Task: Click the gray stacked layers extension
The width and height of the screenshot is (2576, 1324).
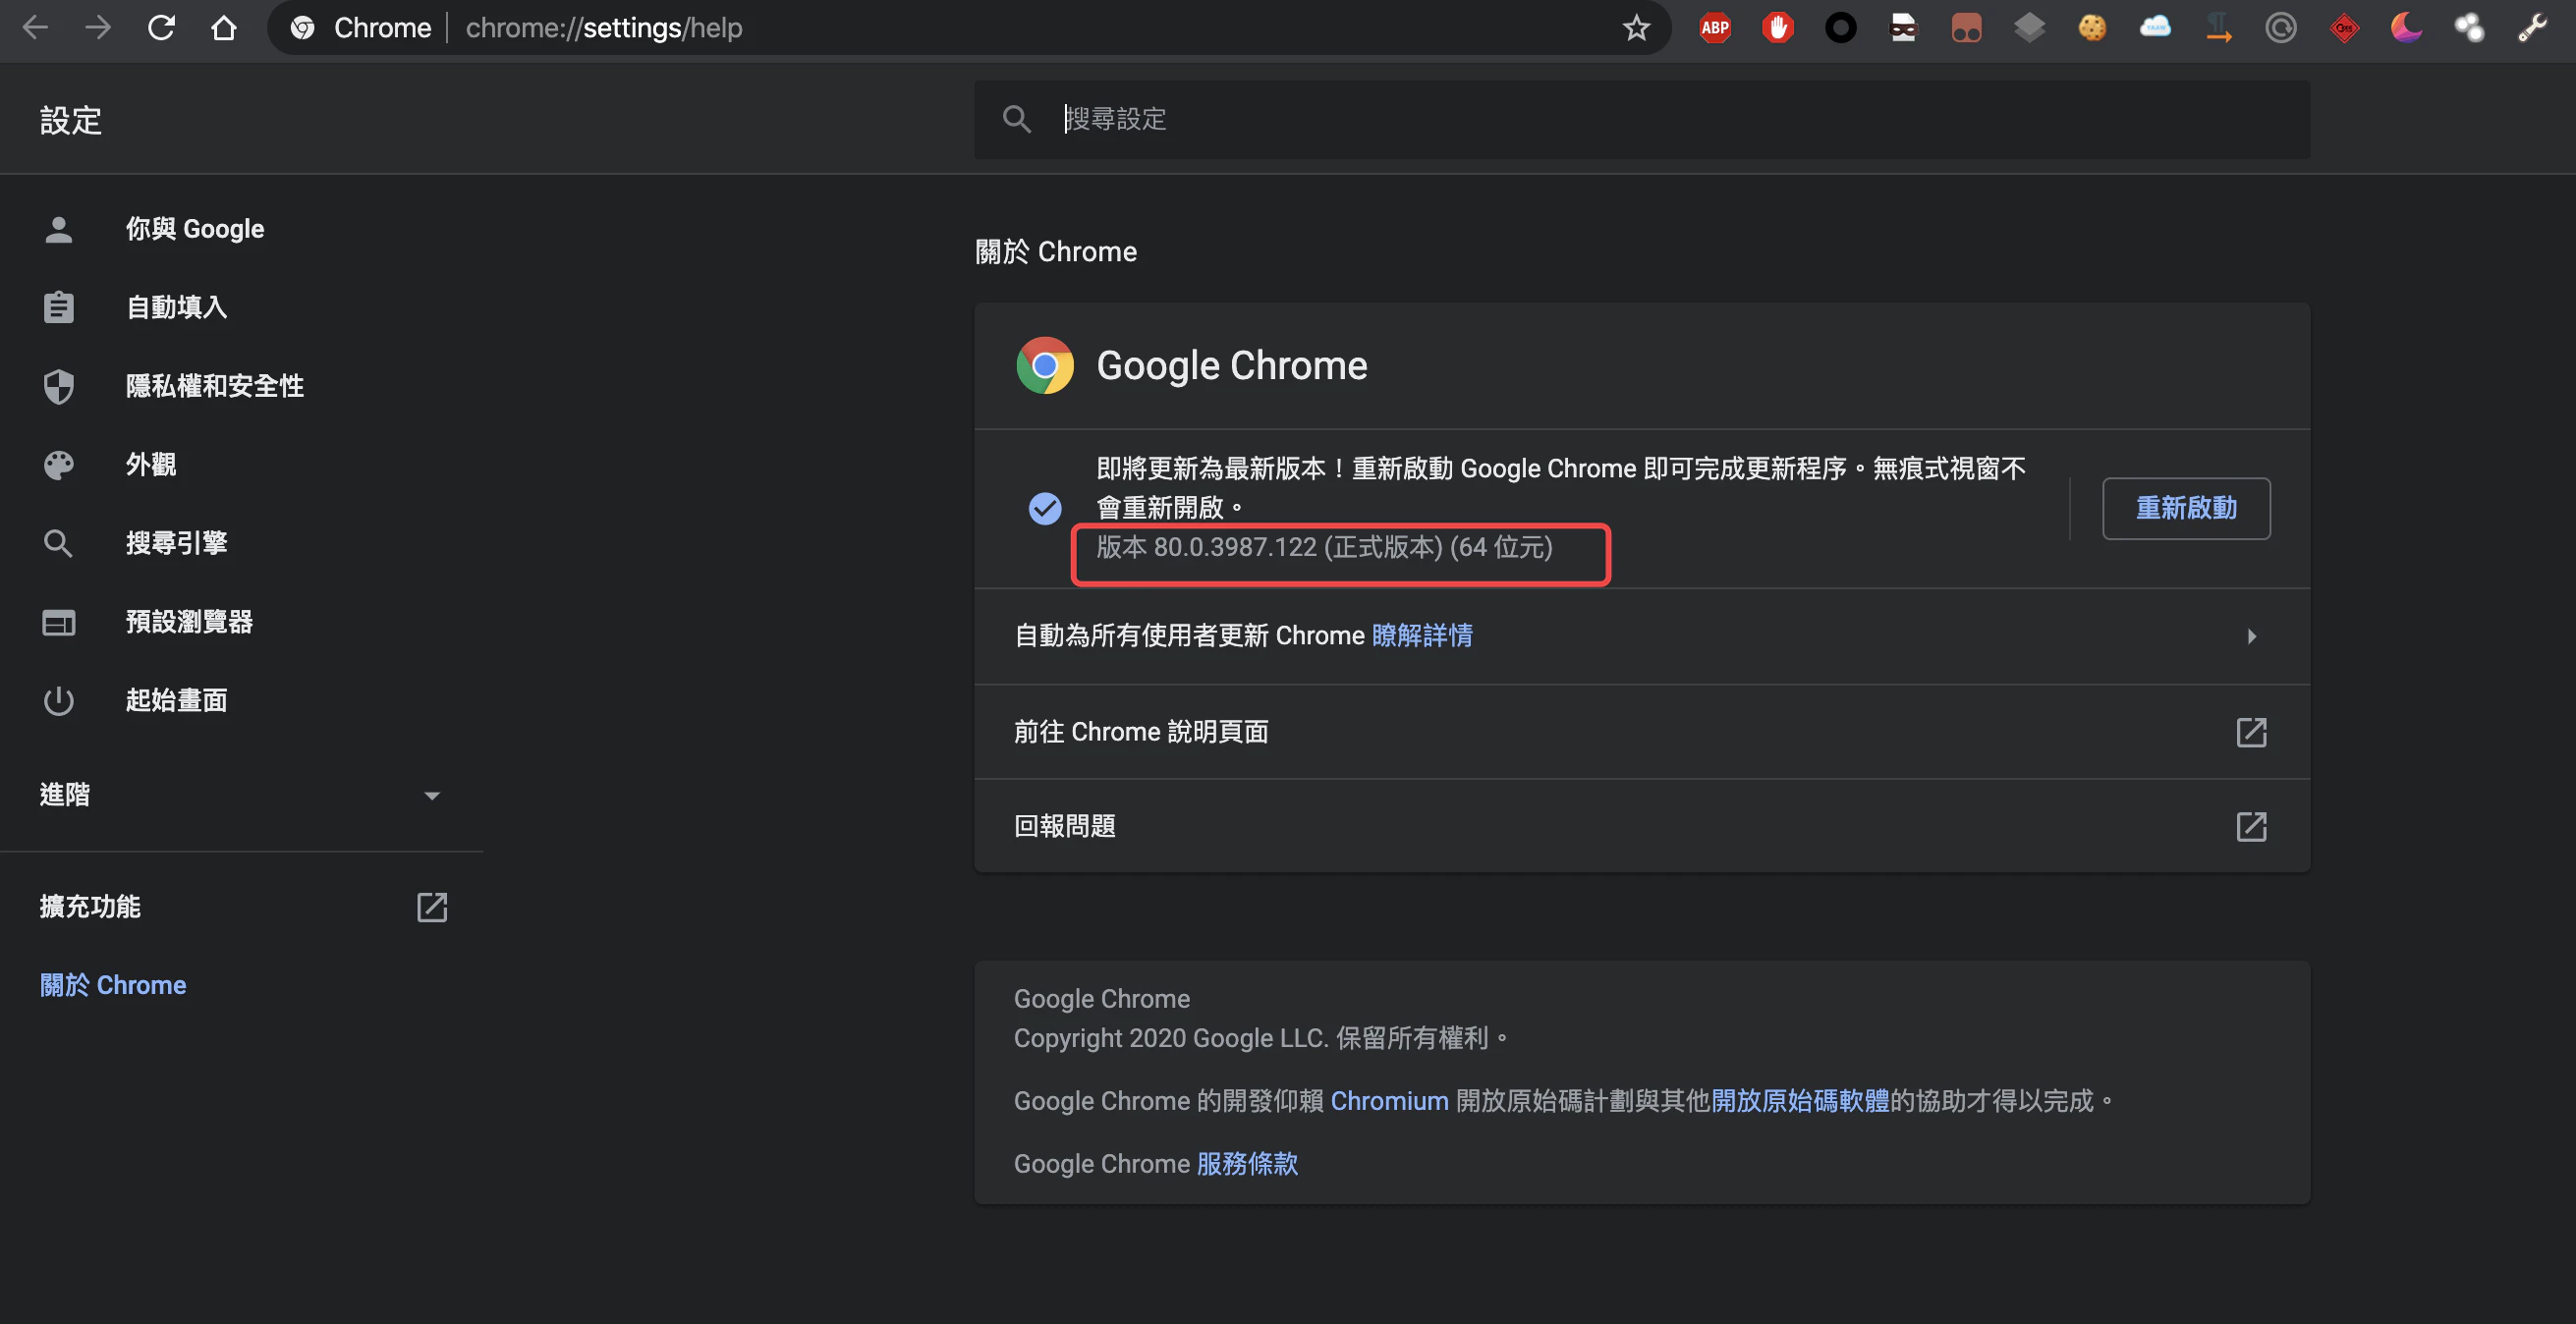Action: coord(2029,28)
